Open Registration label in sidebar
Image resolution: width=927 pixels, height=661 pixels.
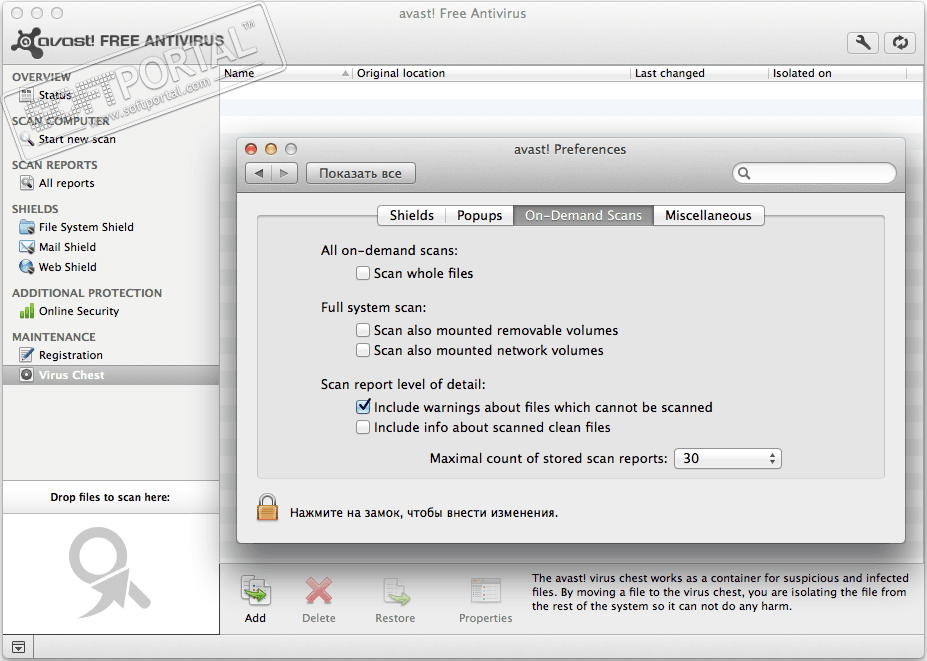[x=71, y=355]
